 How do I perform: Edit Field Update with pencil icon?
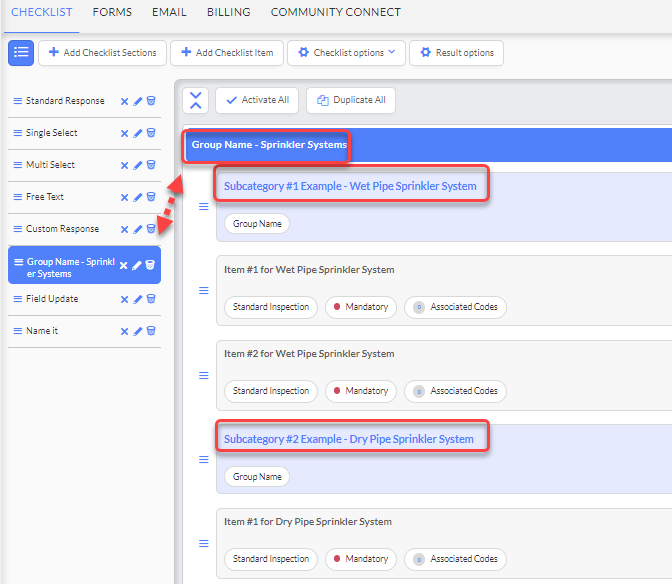pos(138,299)
